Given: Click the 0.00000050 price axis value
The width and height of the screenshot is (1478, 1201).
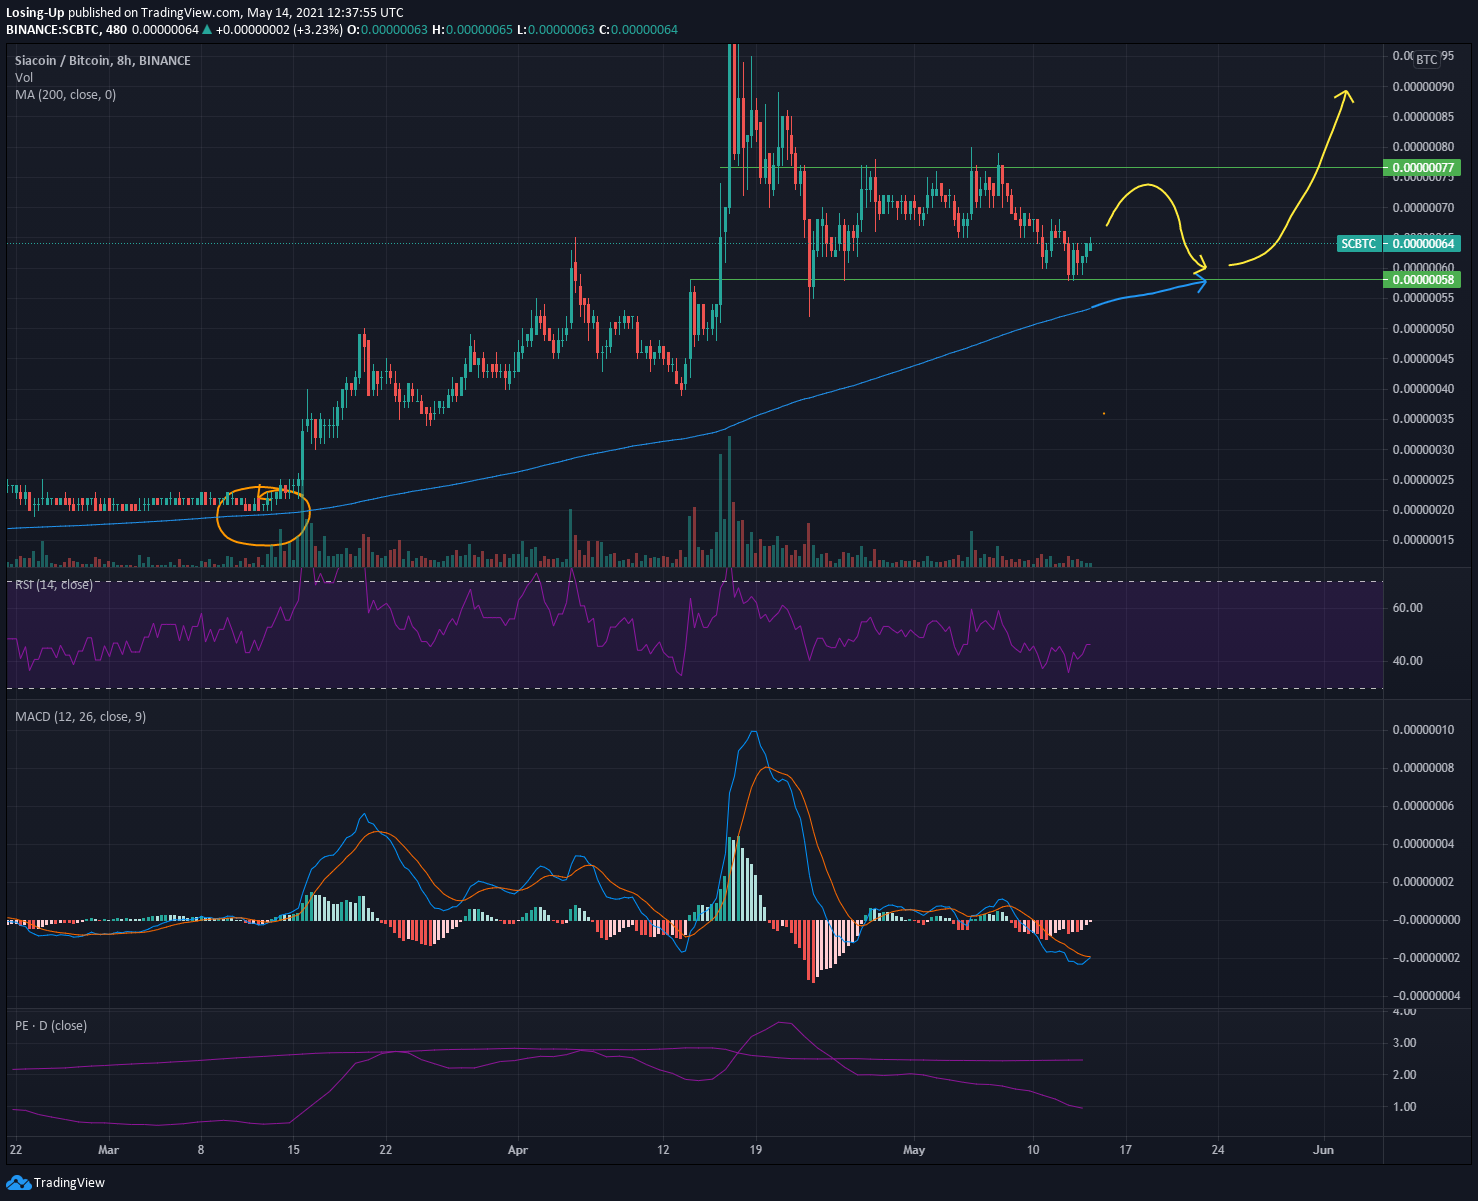Looking at the screenshot, I should pos(1423,329).
